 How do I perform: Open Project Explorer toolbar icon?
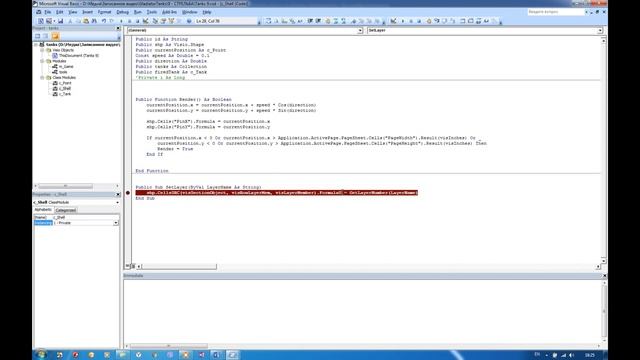tap(155, 21)
